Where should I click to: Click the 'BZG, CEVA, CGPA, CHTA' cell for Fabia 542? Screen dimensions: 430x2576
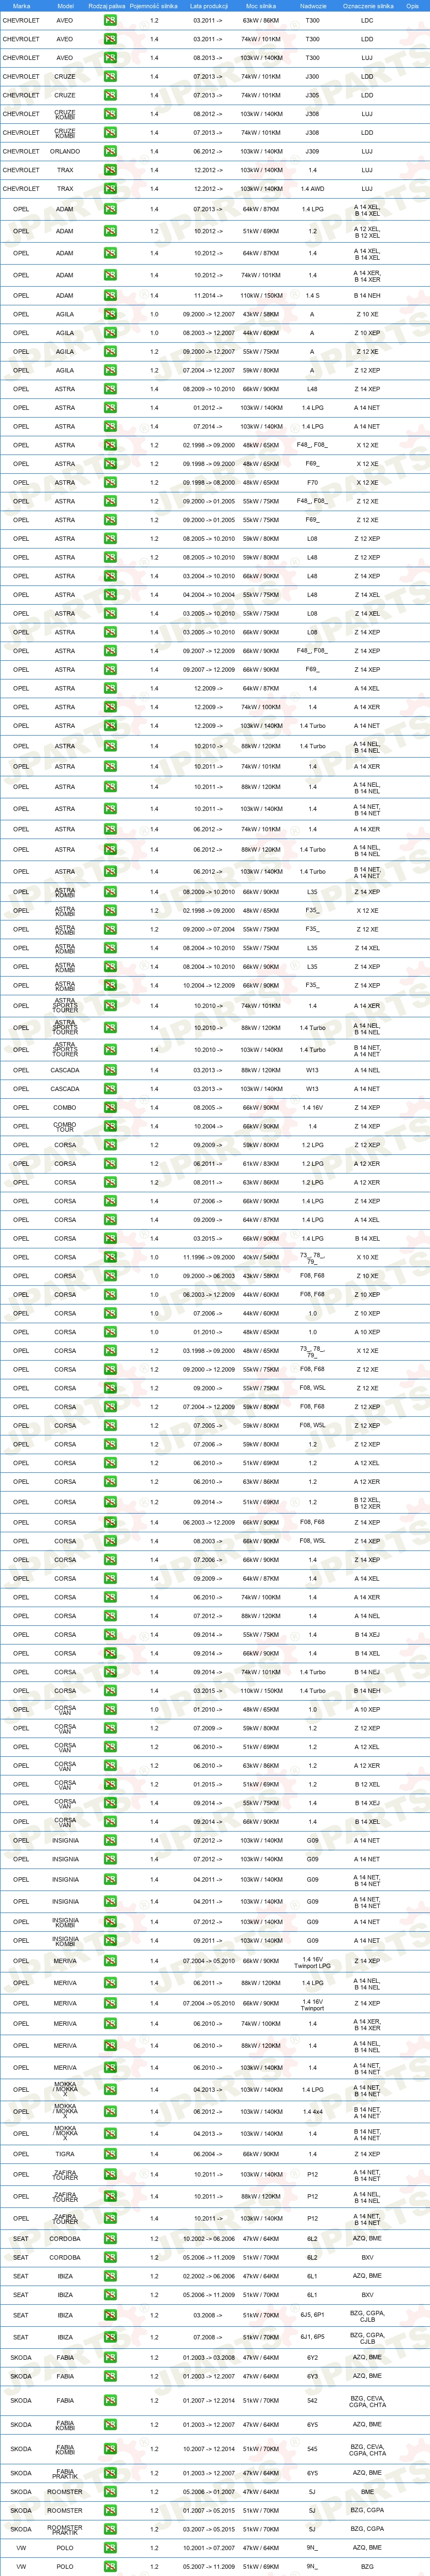367,2401
